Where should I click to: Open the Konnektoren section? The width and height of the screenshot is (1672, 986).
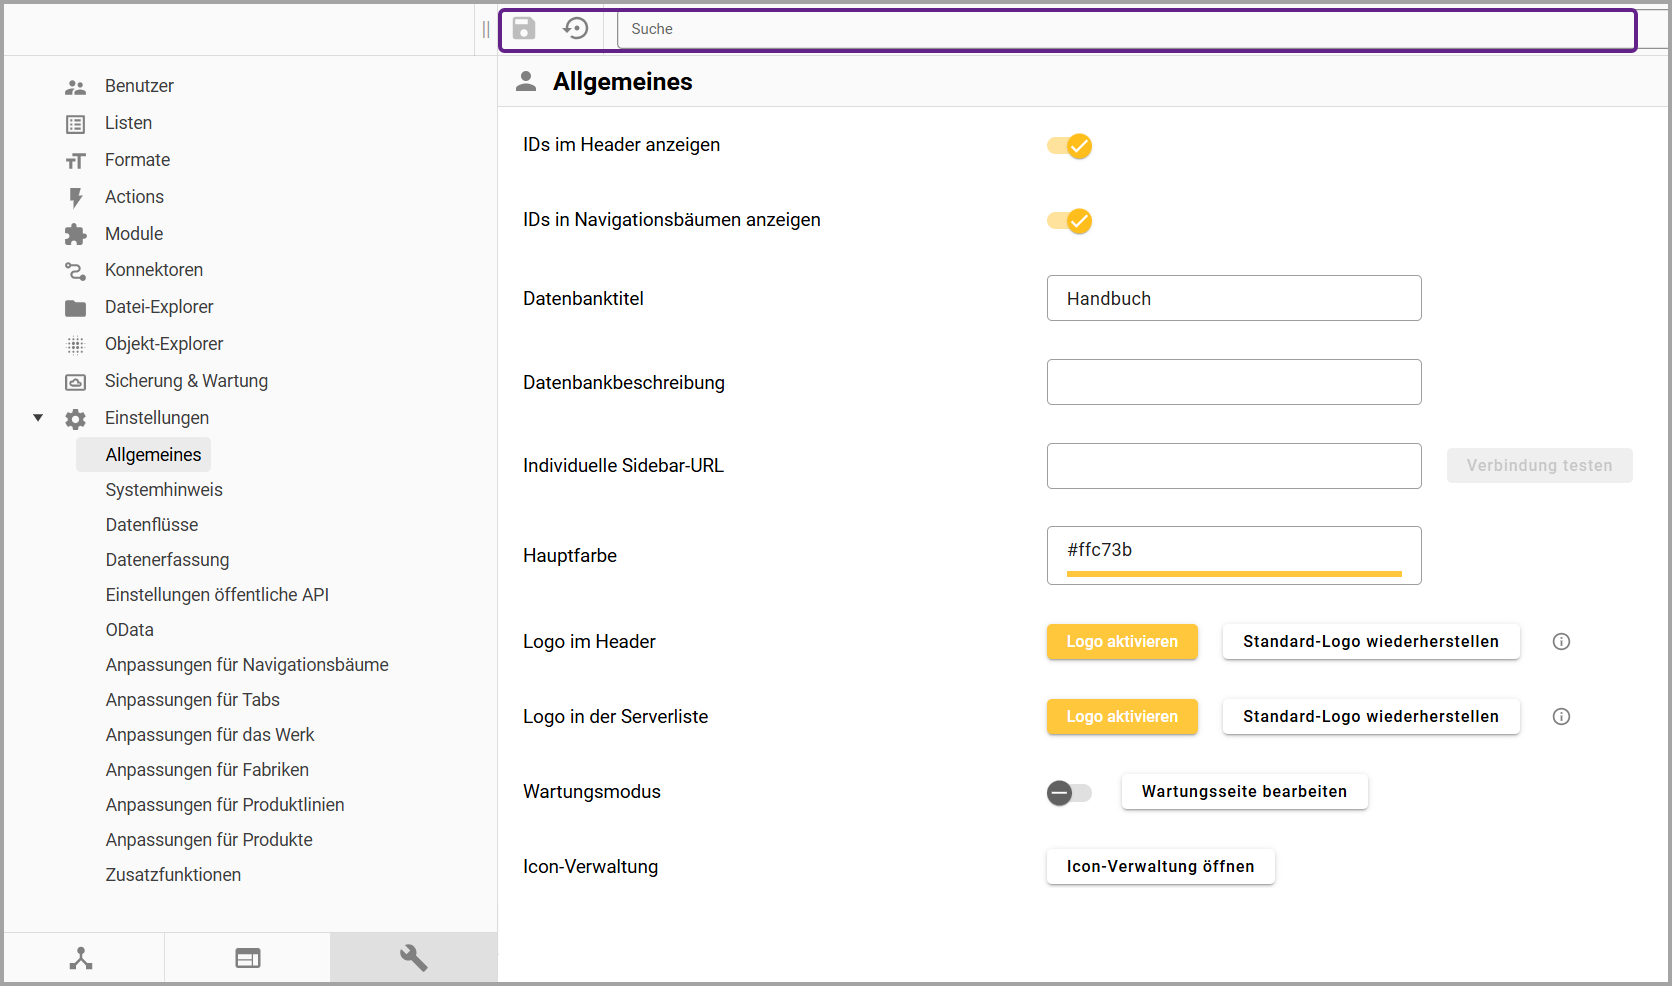click(x=154, y=270)
